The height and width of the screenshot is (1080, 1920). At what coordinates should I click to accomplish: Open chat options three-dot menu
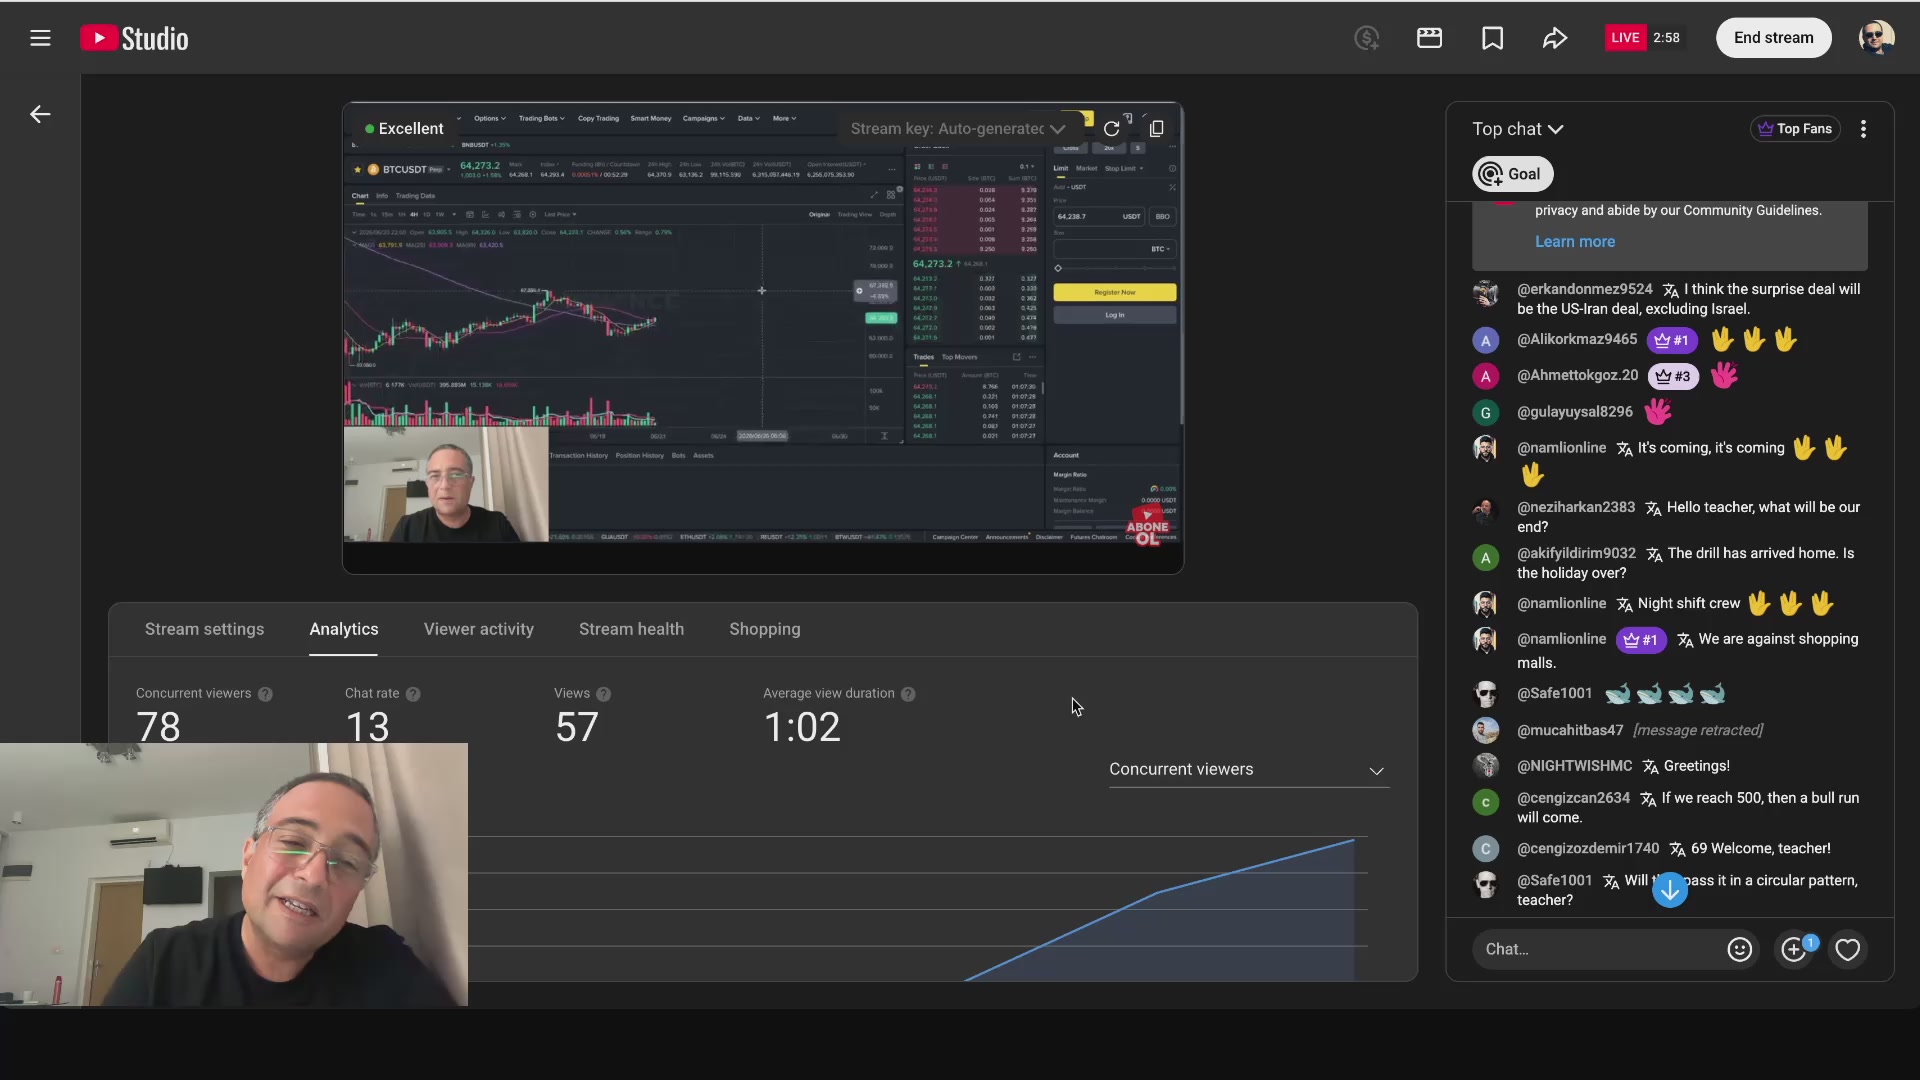coord(1863,129)
